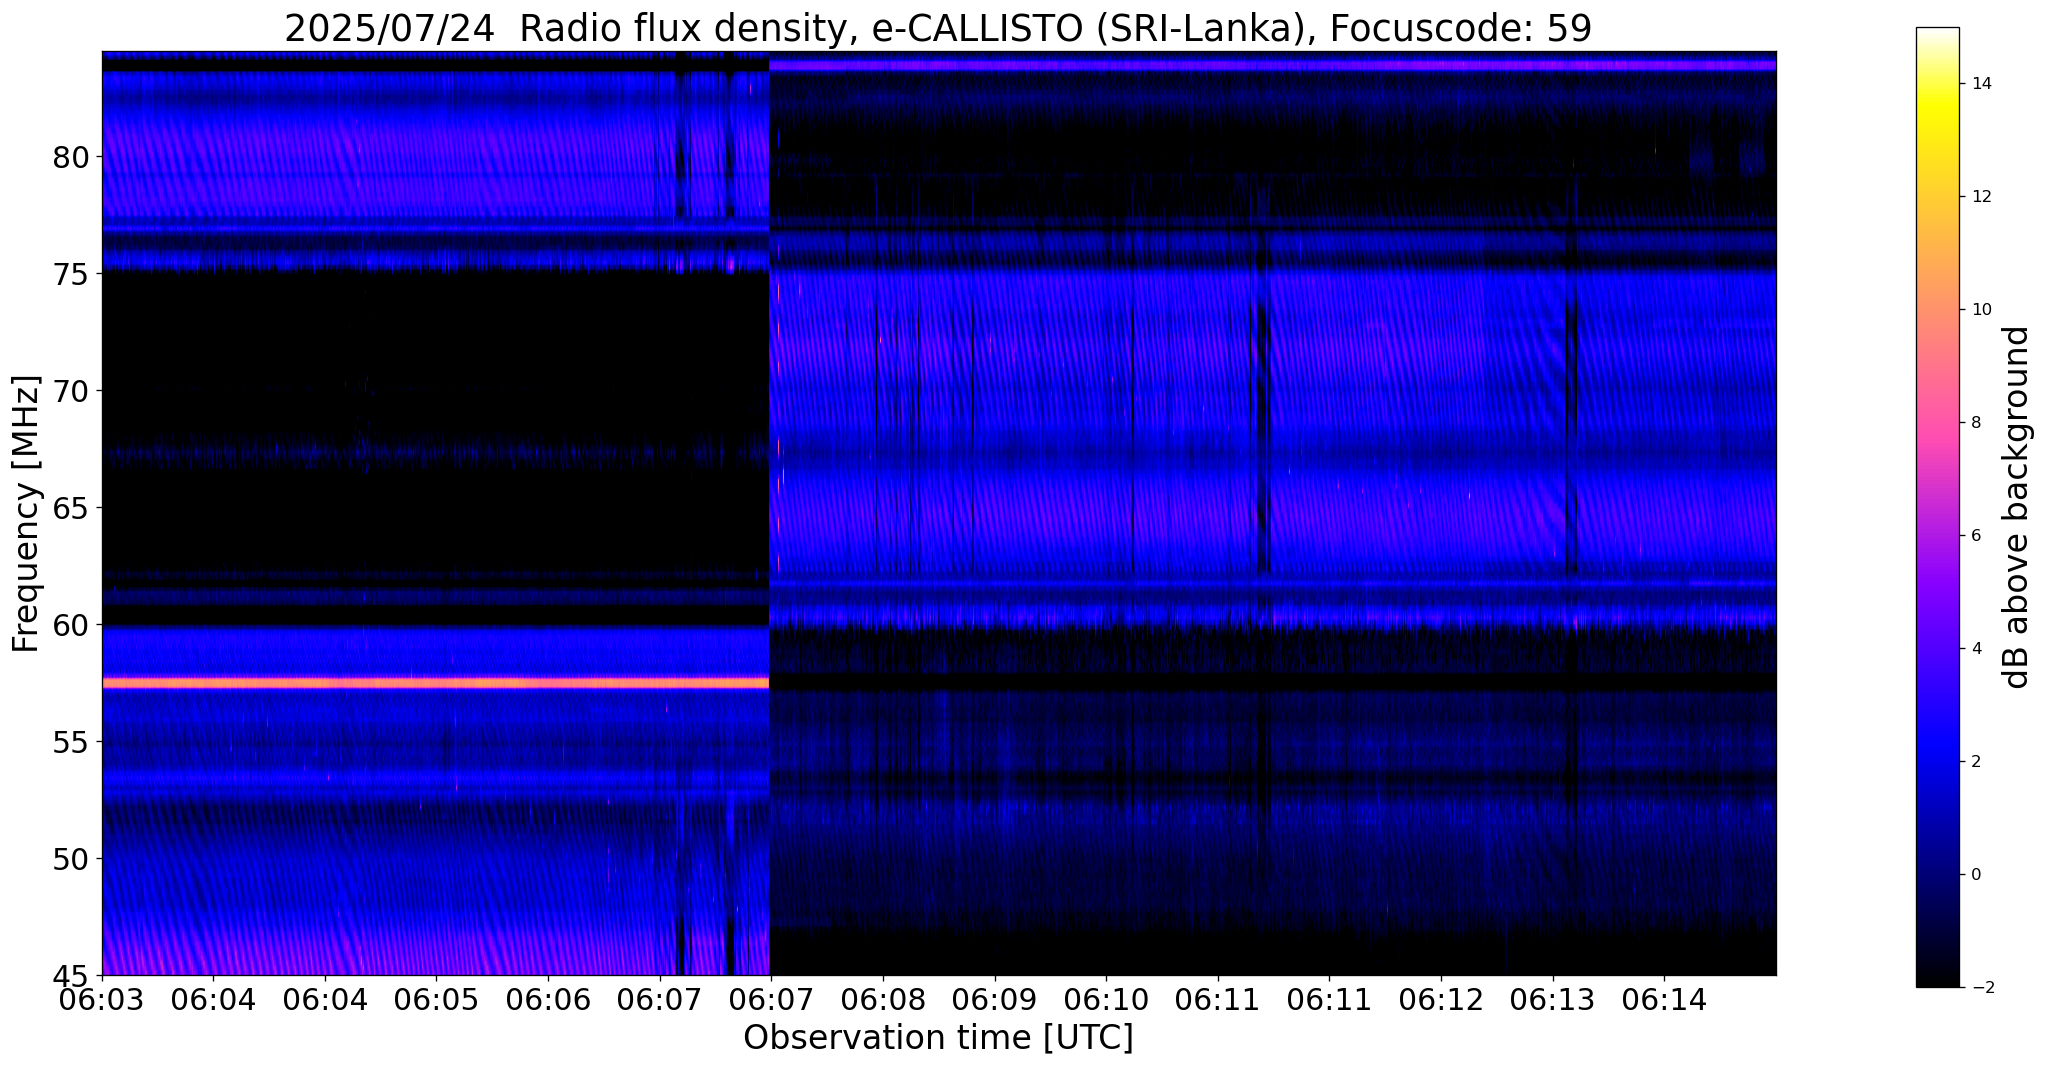2047x1067 pixels.
Task: Click the 06:05 time tick label
Action: coord(436,1000)
